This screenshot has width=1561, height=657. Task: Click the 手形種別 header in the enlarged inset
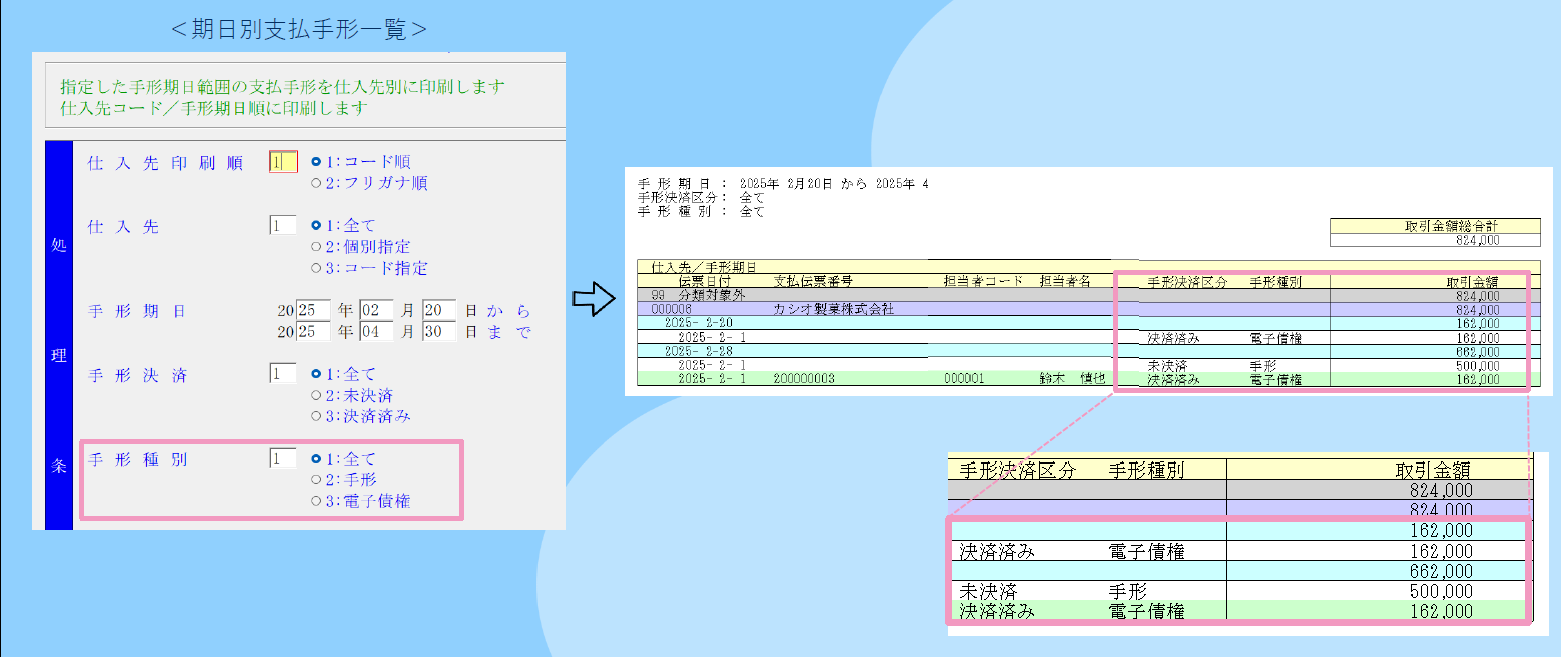[1147, 470]
